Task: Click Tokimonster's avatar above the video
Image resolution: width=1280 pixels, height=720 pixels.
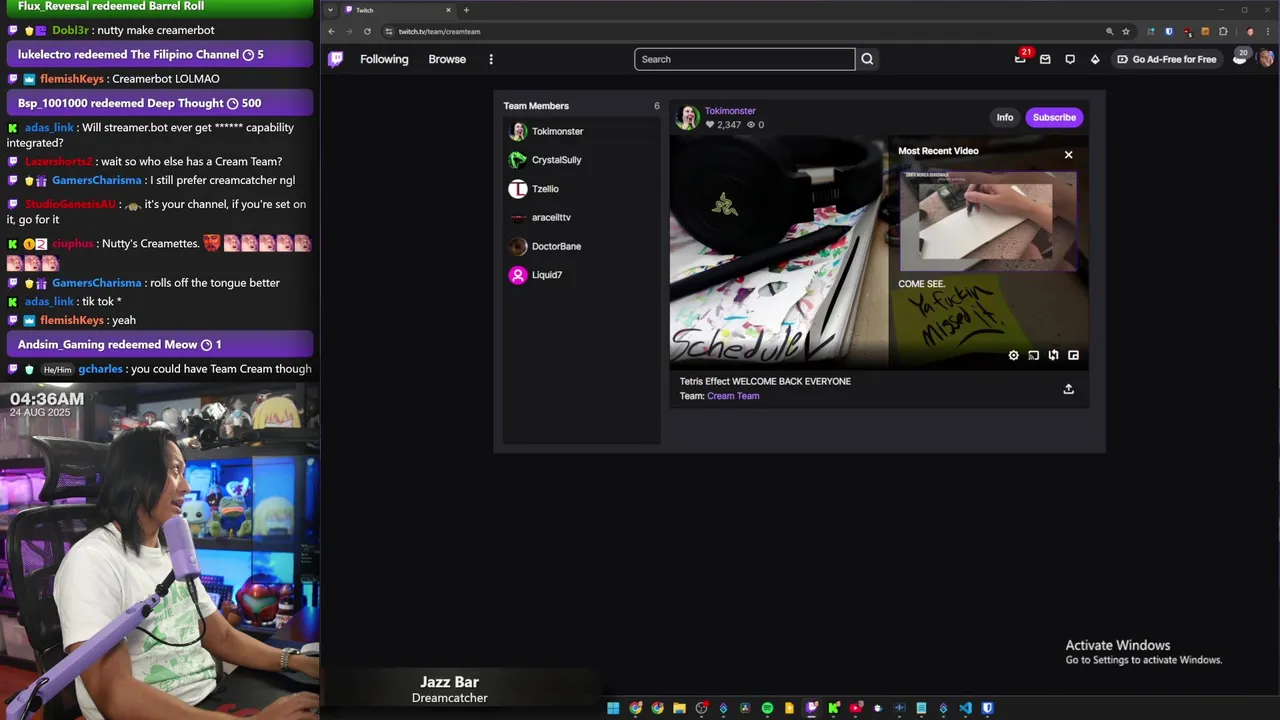Action: click(688, 117)
